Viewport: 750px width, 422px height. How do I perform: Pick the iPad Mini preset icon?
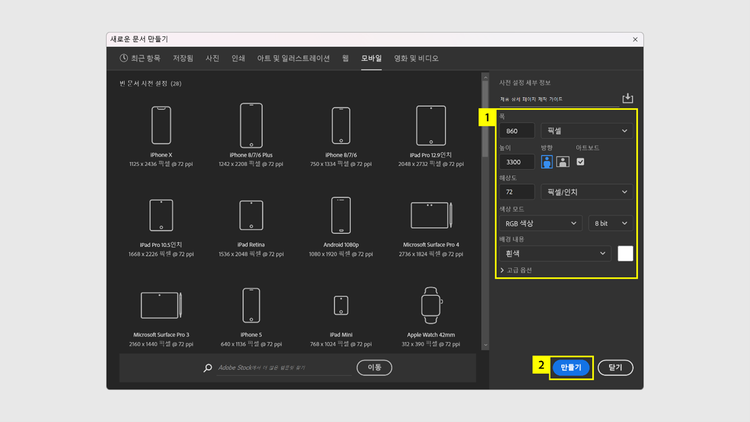point(341,305)
